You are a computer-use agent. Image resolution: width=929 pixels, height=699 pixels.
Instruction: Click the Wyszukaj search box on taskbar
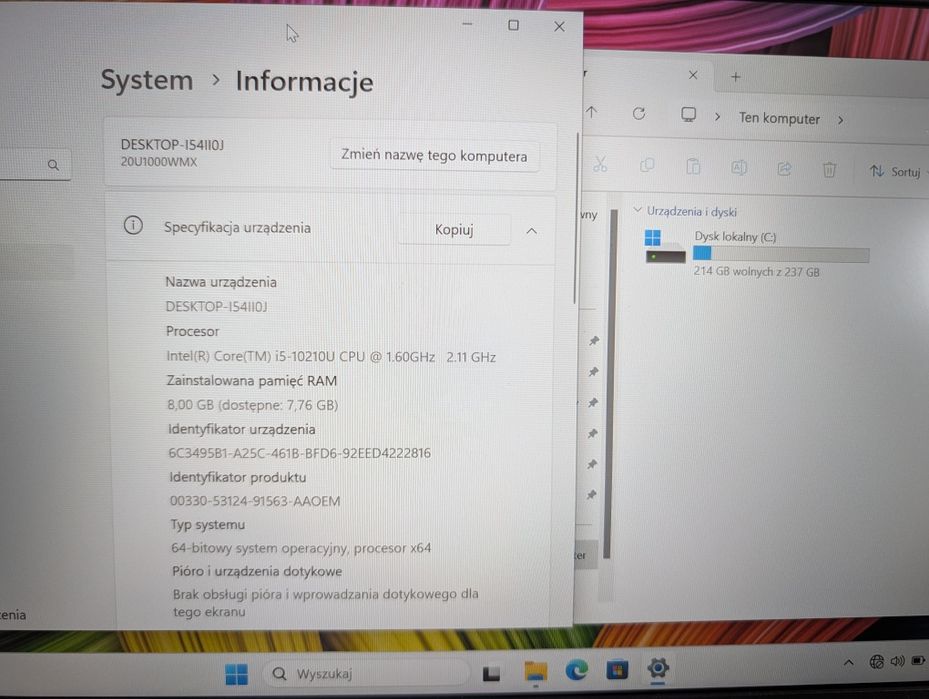pos(365,674)
